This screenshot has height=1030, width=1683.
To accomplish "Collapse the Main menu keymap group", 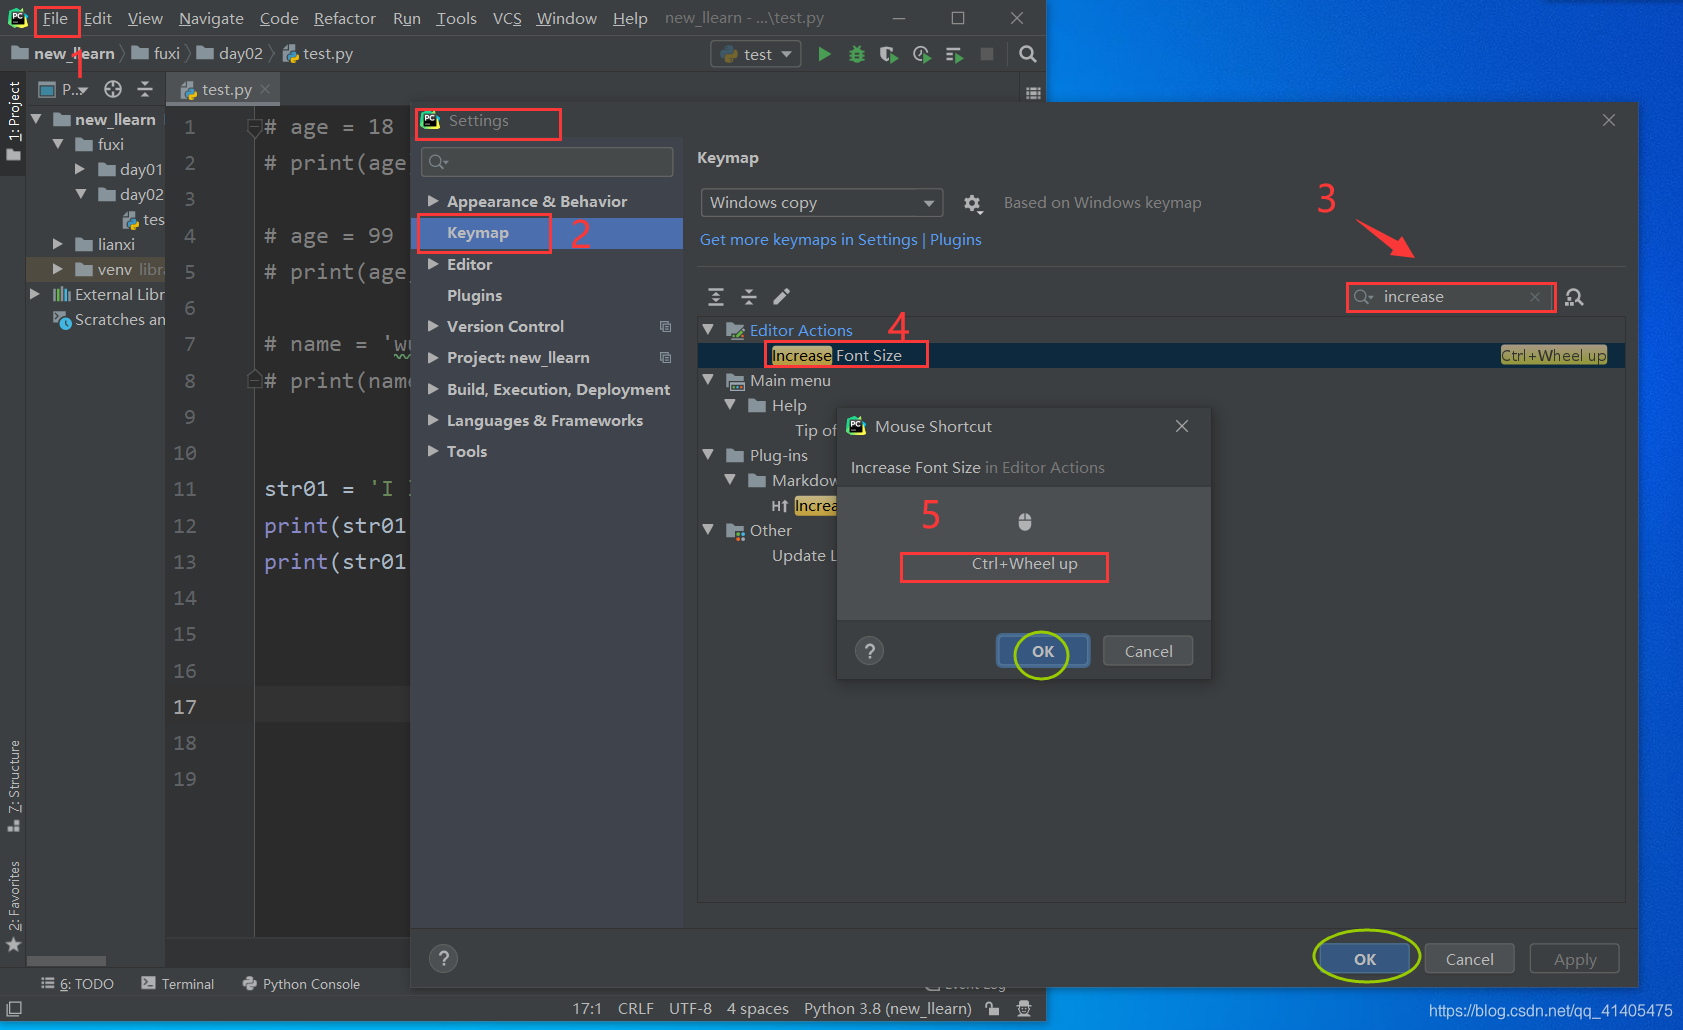I will [708, 379].
